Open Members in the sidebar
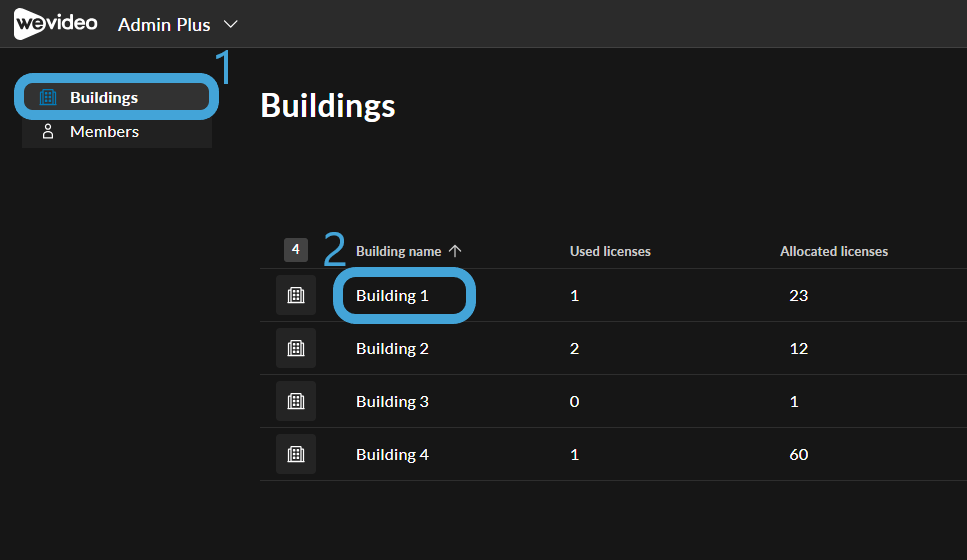The width and height of the screenshot is (967, 560). [117, 131]
